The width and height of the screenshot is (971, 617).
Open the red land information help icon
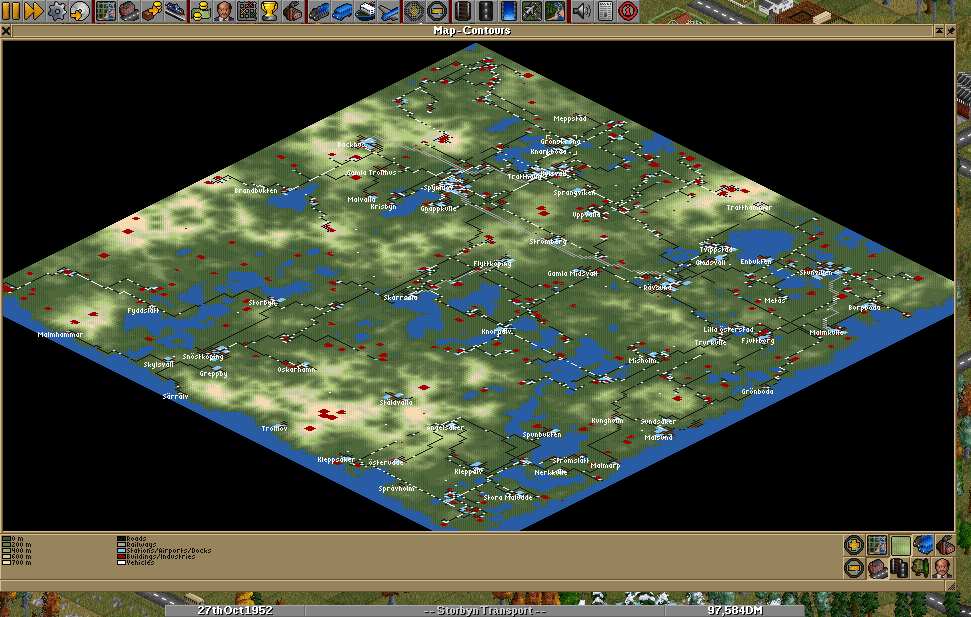628,11
